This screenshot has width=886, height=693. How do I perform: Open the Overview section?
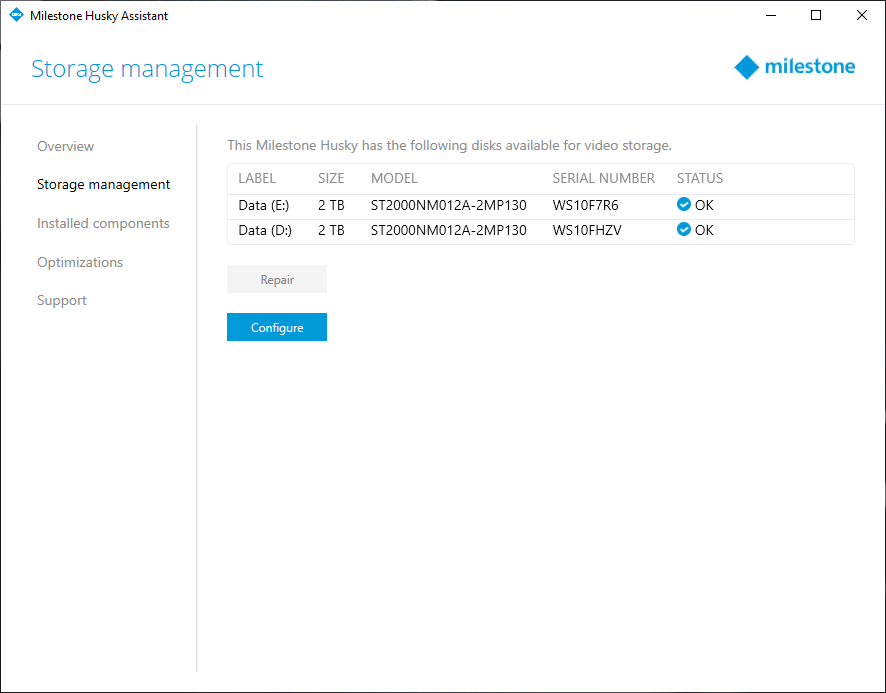pyautogui.click(x=66, y=146)
